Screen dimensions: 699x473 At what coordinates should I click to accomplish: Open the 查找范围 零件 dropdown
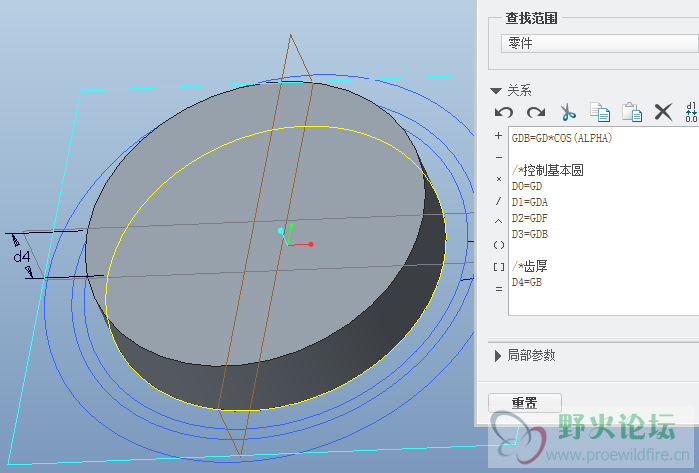pyautogui.click(x=598, y=43)
